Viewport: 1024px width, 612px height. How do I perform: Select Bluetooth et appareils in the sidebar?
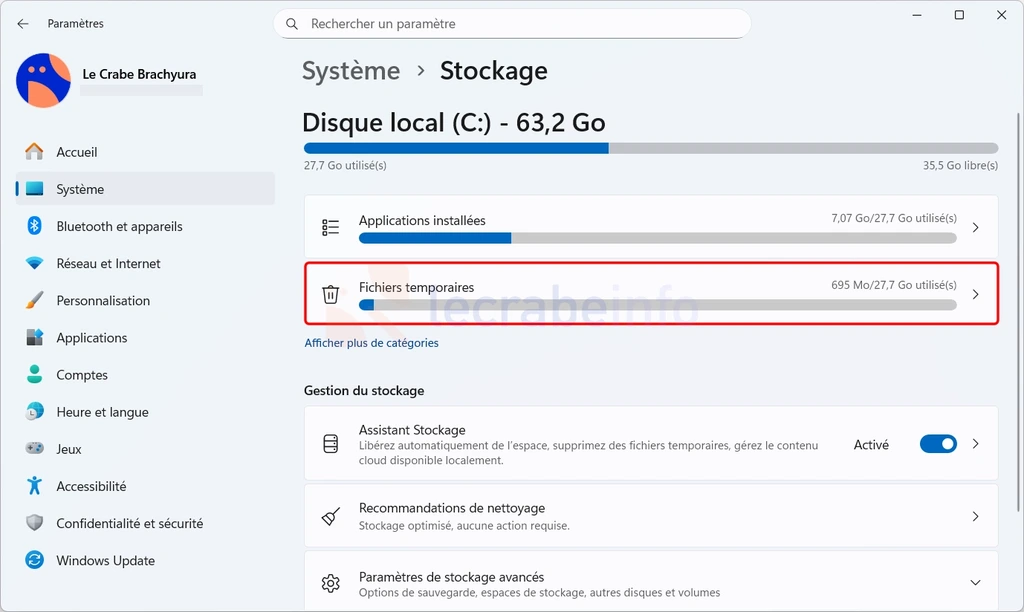coord(145,226)
